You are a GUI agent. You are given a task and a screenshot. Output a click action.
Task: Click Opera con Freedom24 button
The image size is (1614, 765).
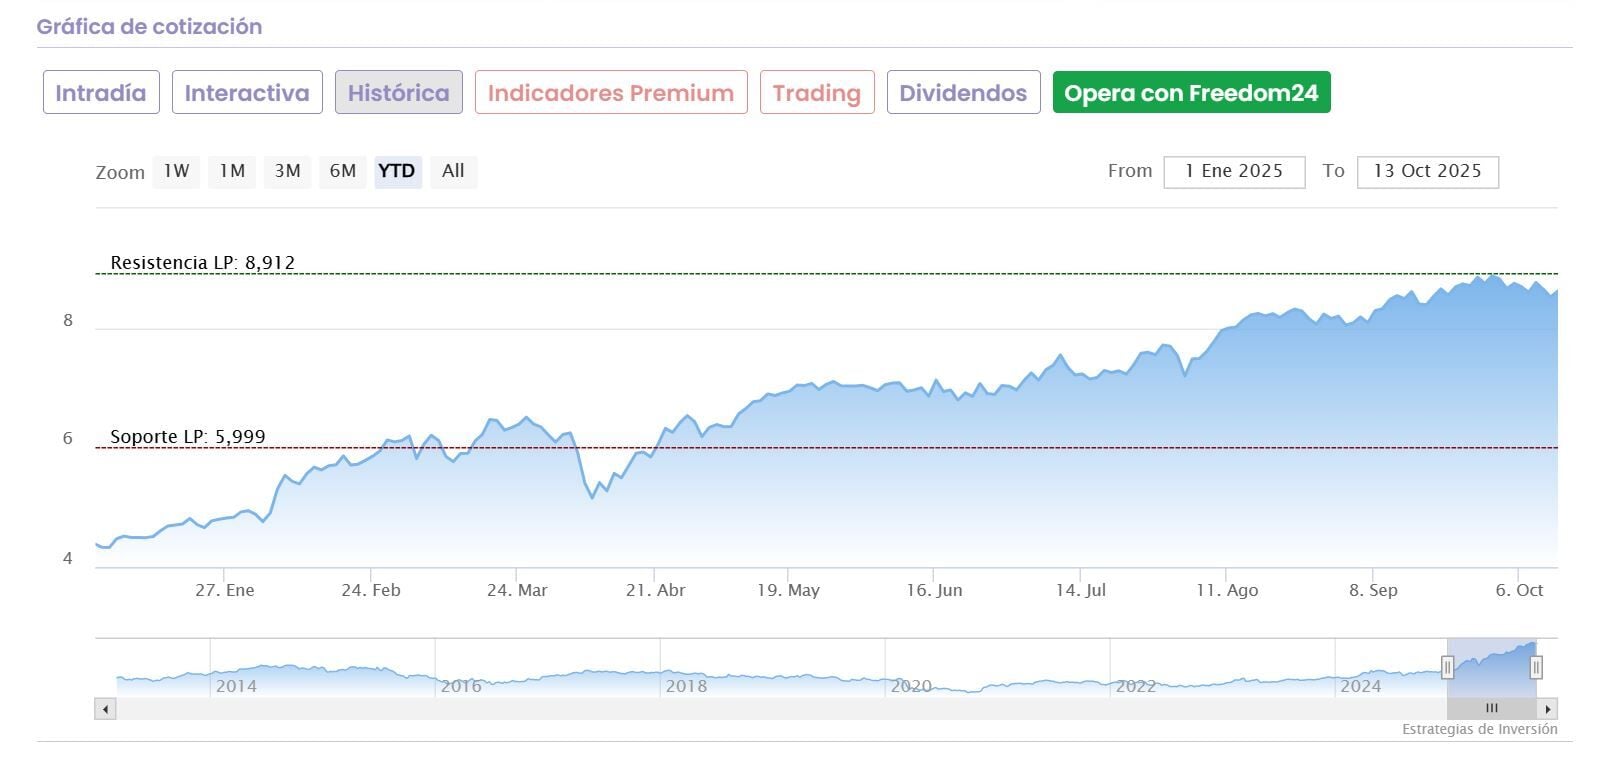coord(1191,93)
